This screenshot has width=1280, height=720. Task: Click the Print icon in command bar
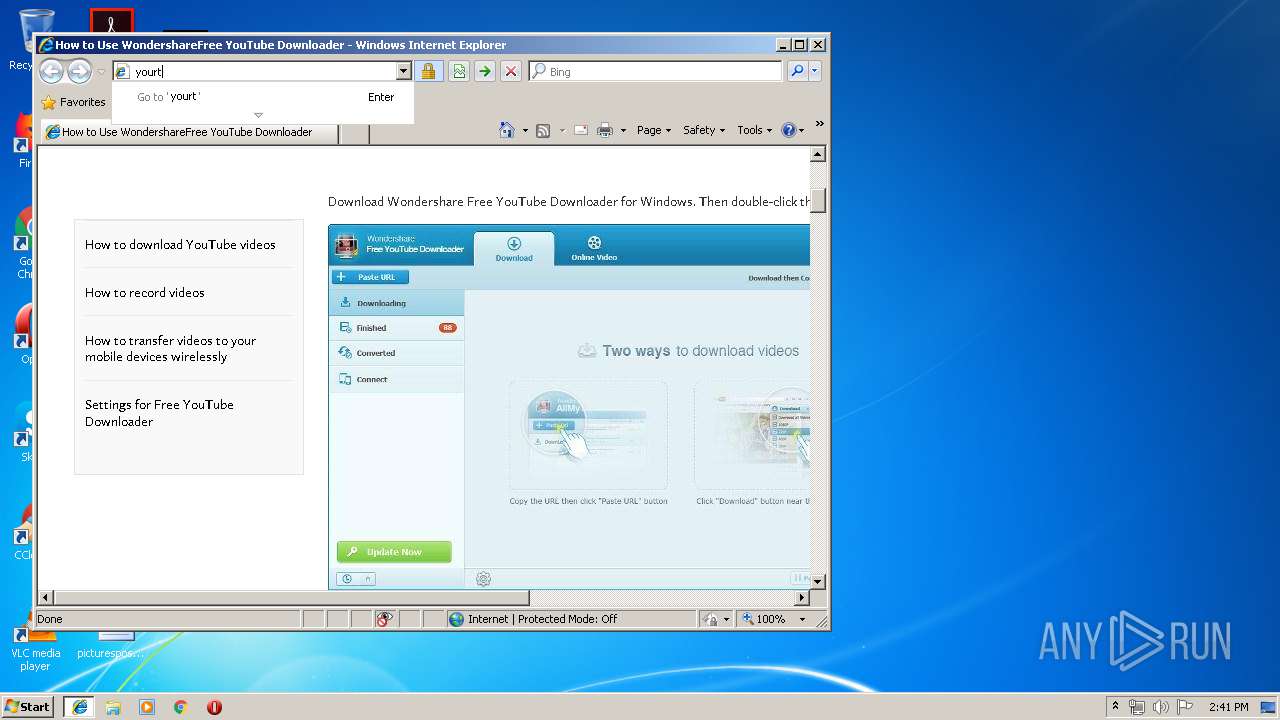click(605, 130)
